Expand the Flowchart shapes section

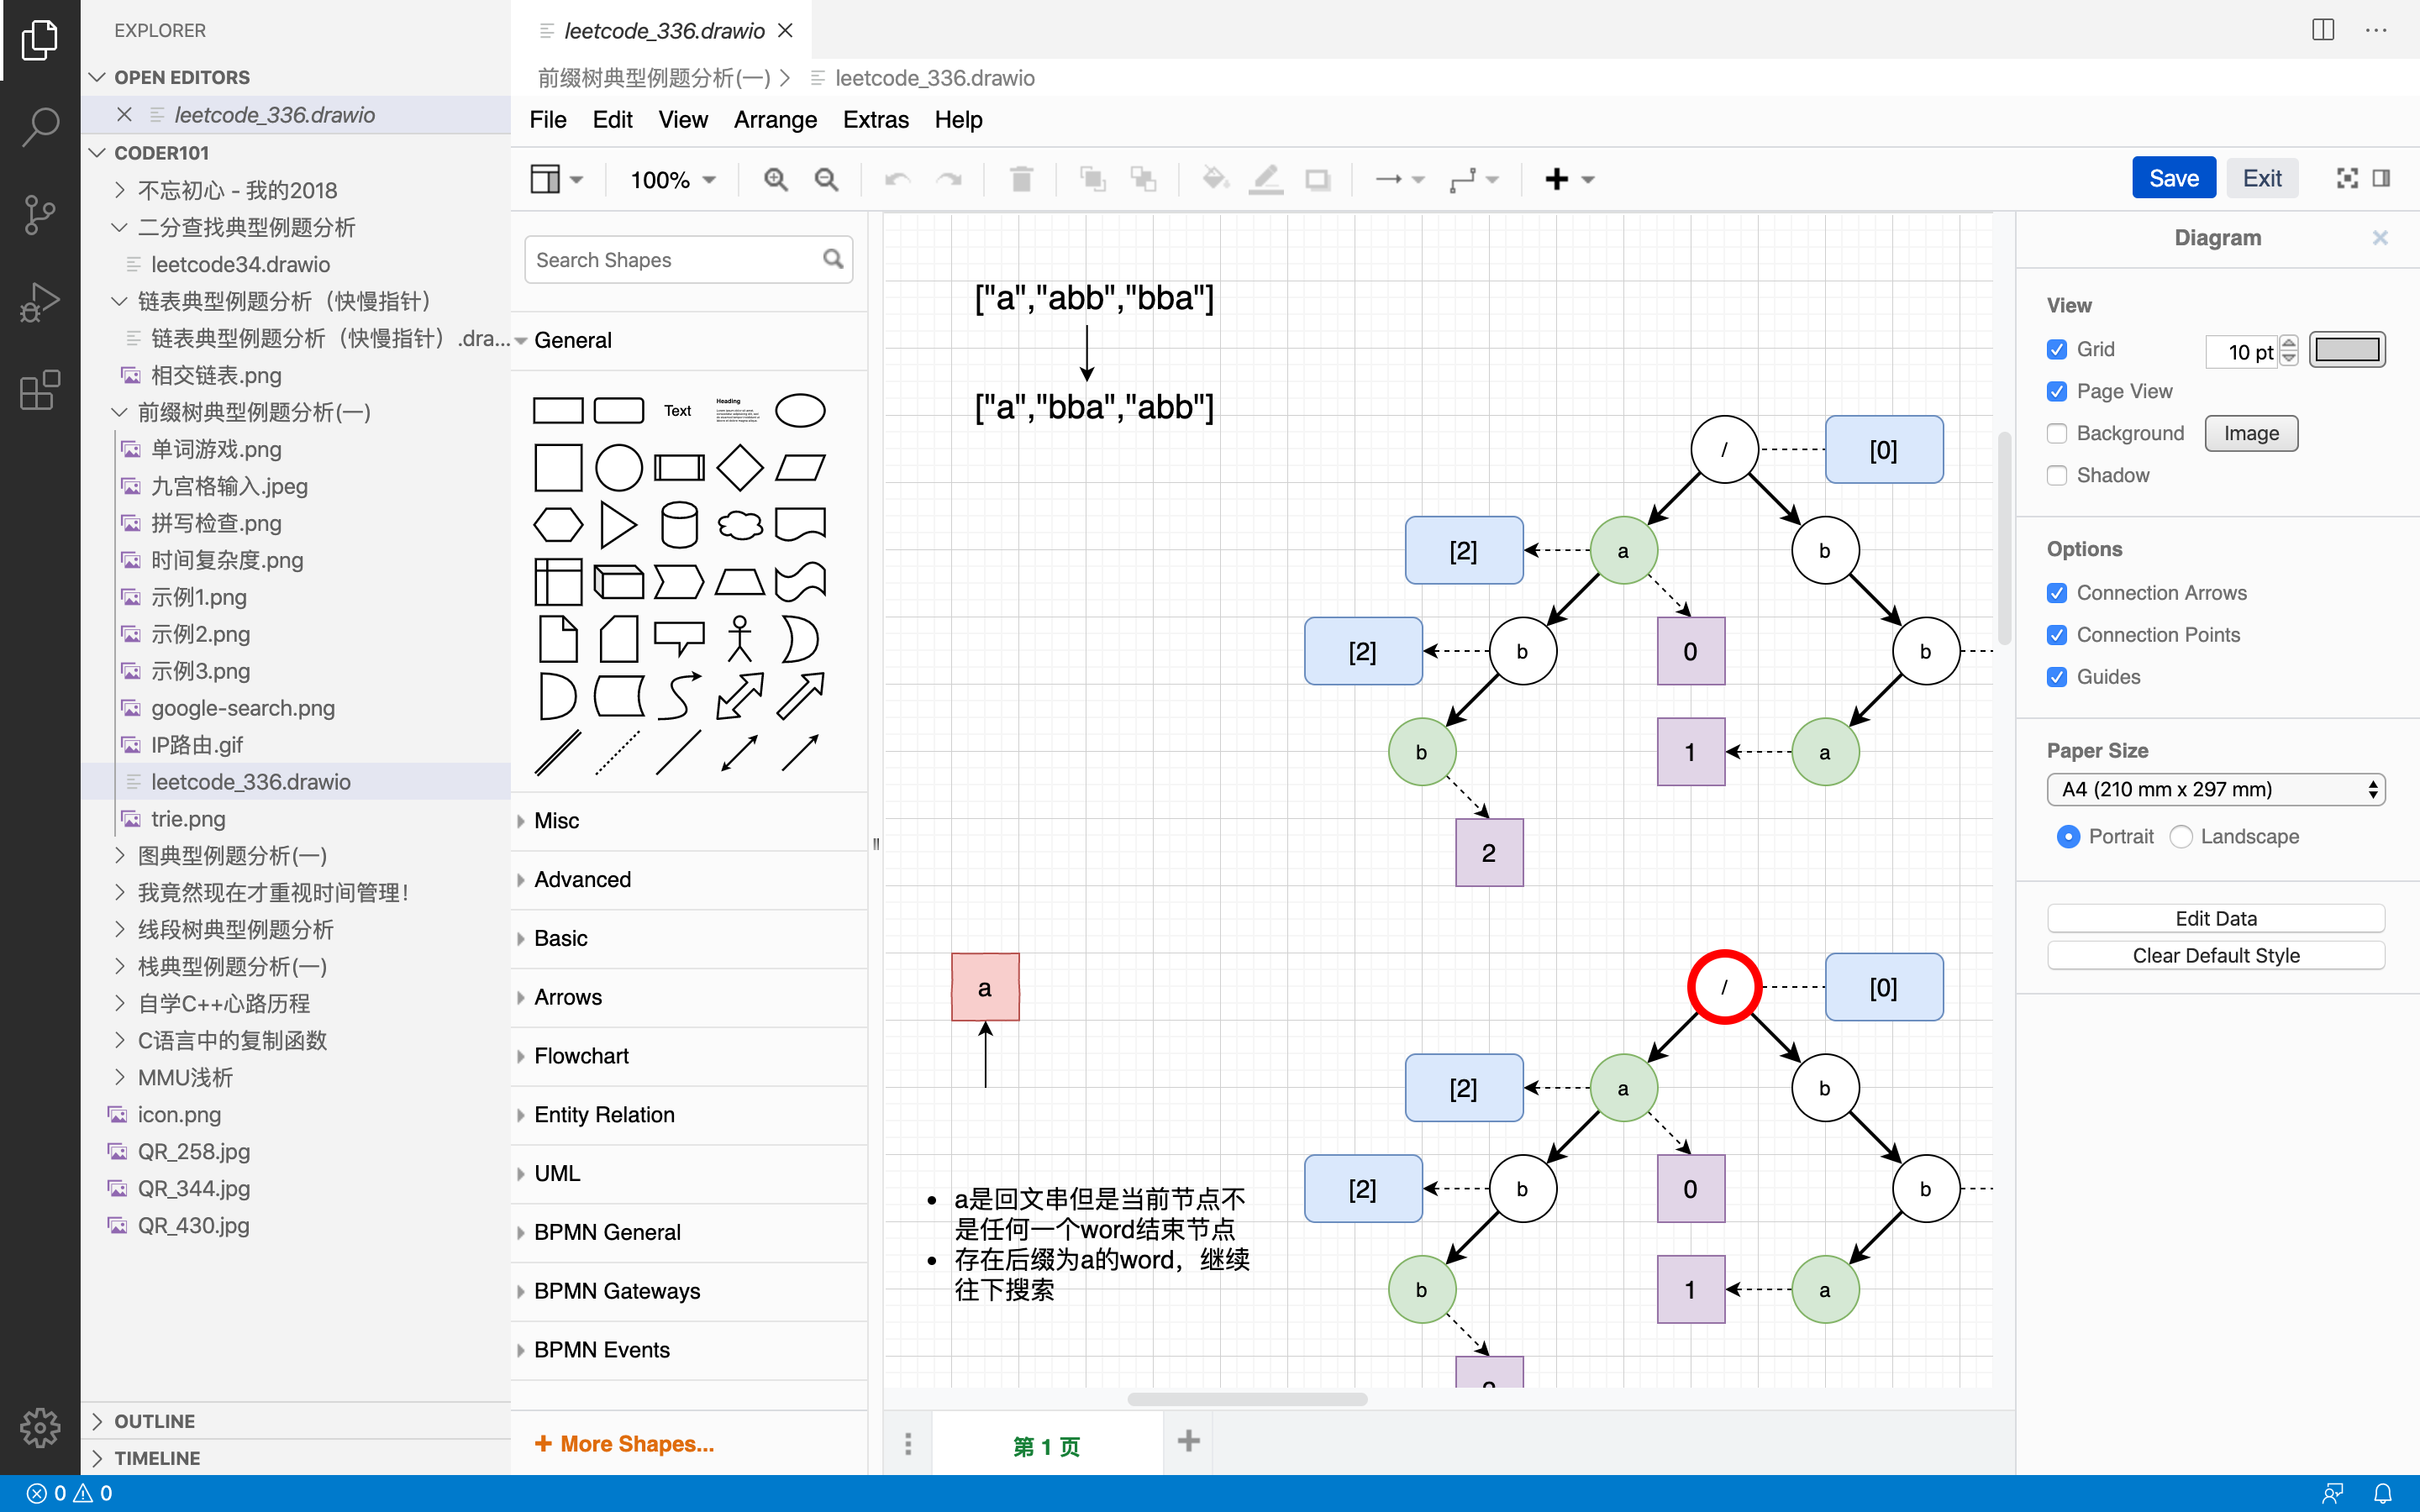click(x=581, y=1056)
